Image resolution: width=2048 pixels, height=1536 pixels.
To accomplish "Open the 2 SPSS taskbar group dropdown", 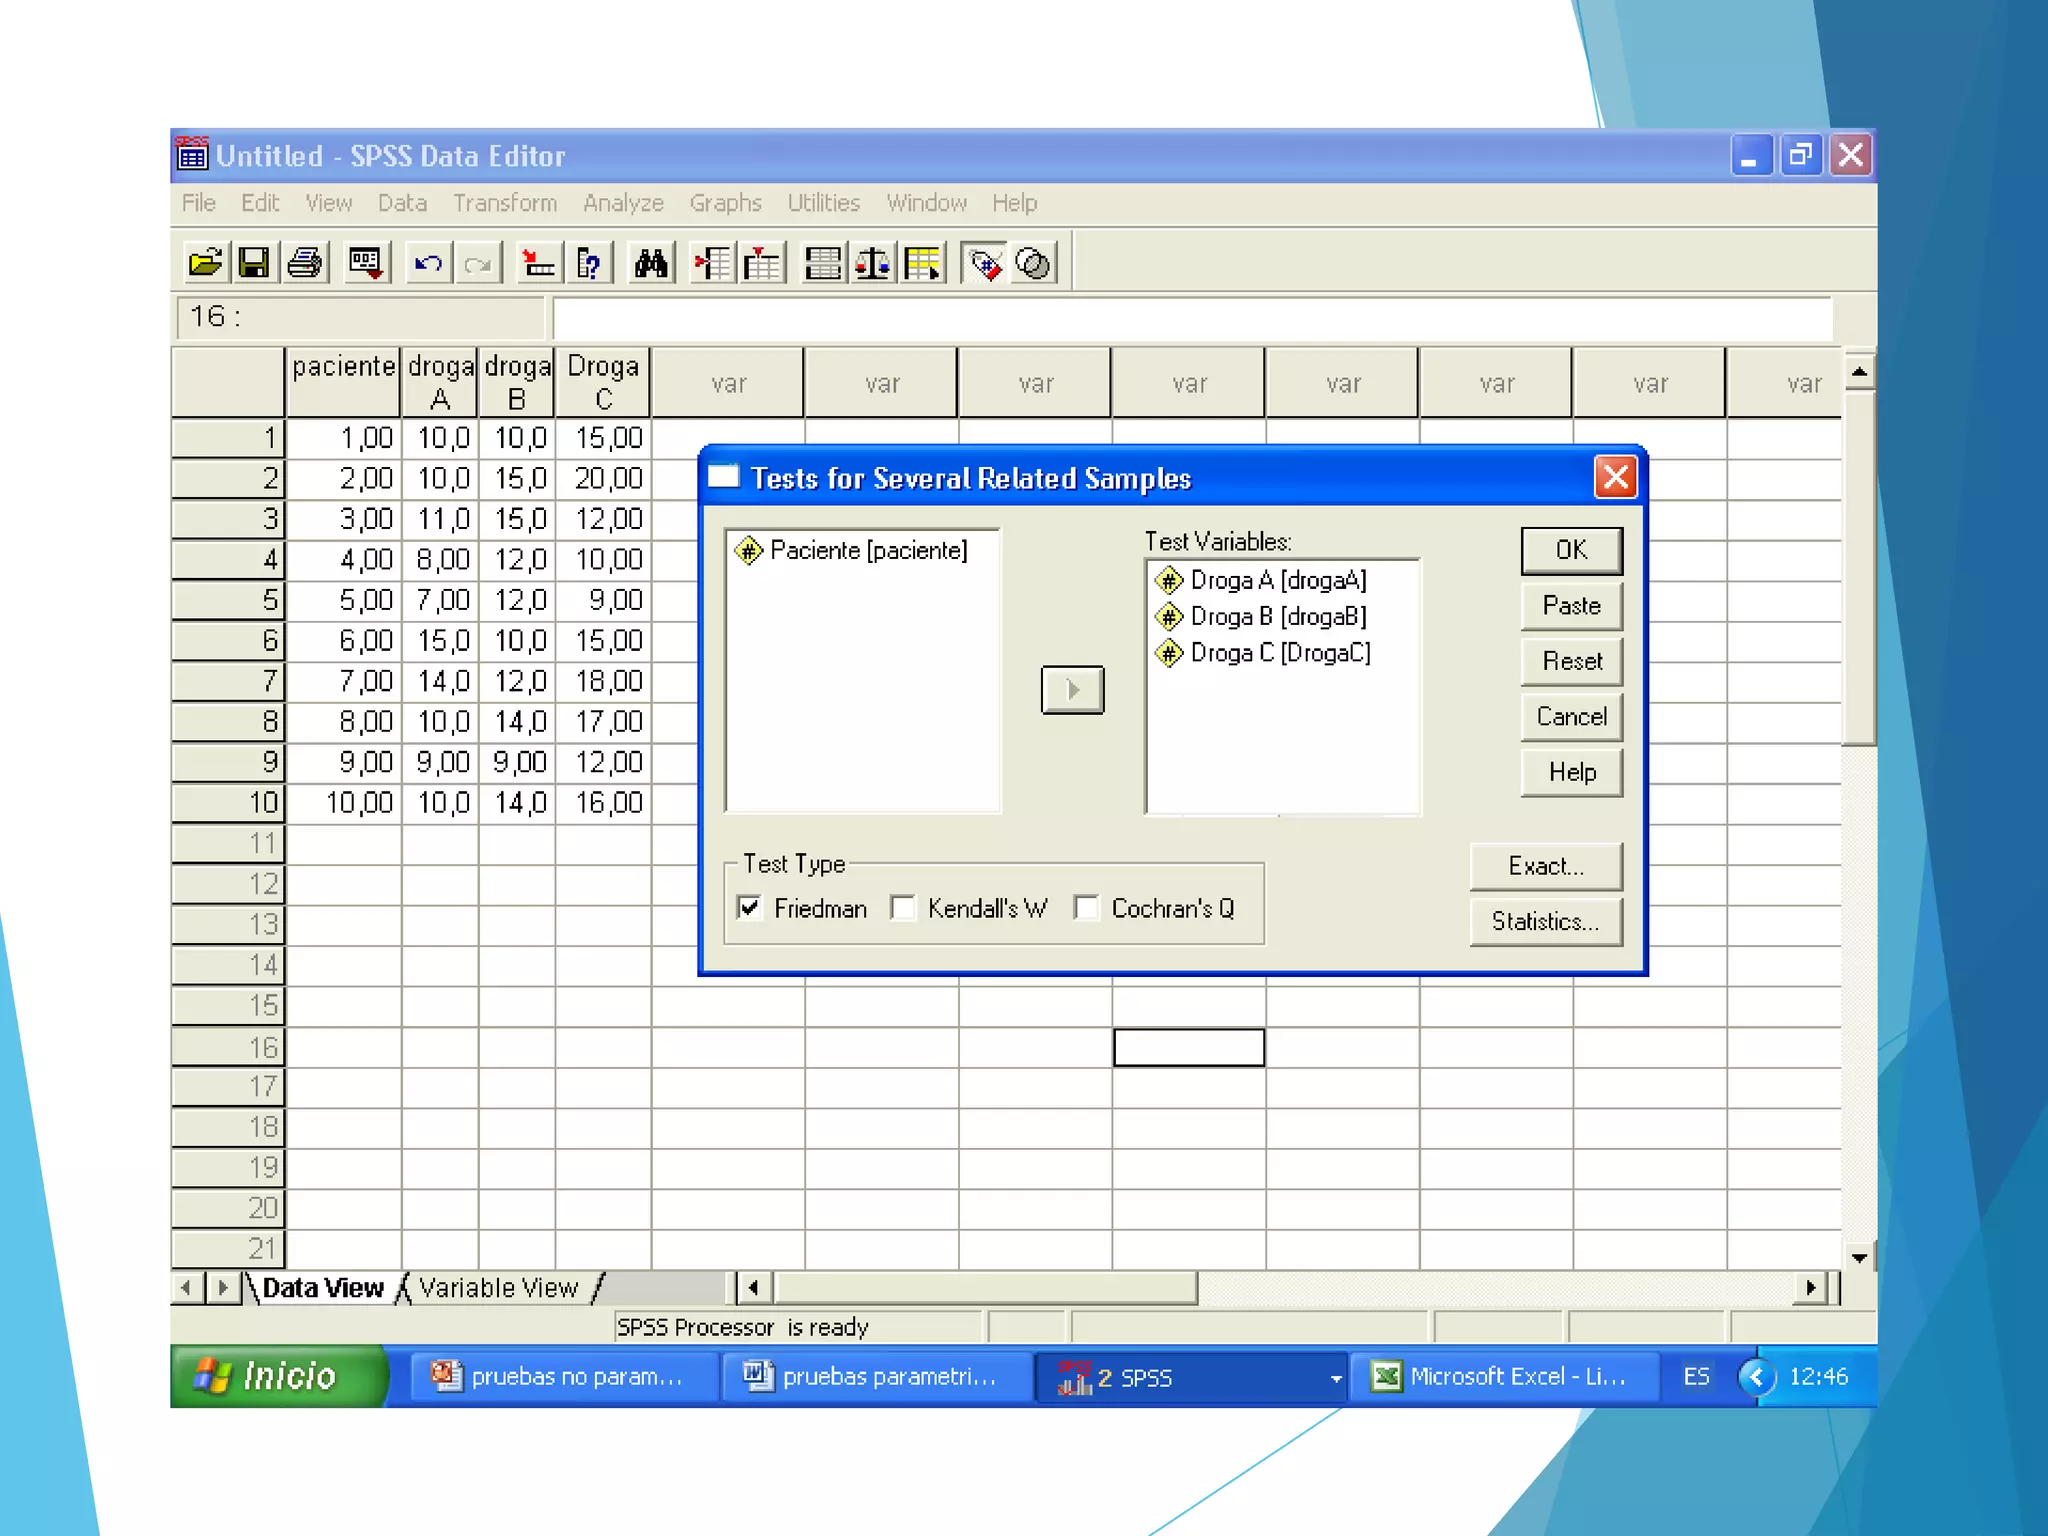I will pyautogui.click(x=1335, y=1378).
